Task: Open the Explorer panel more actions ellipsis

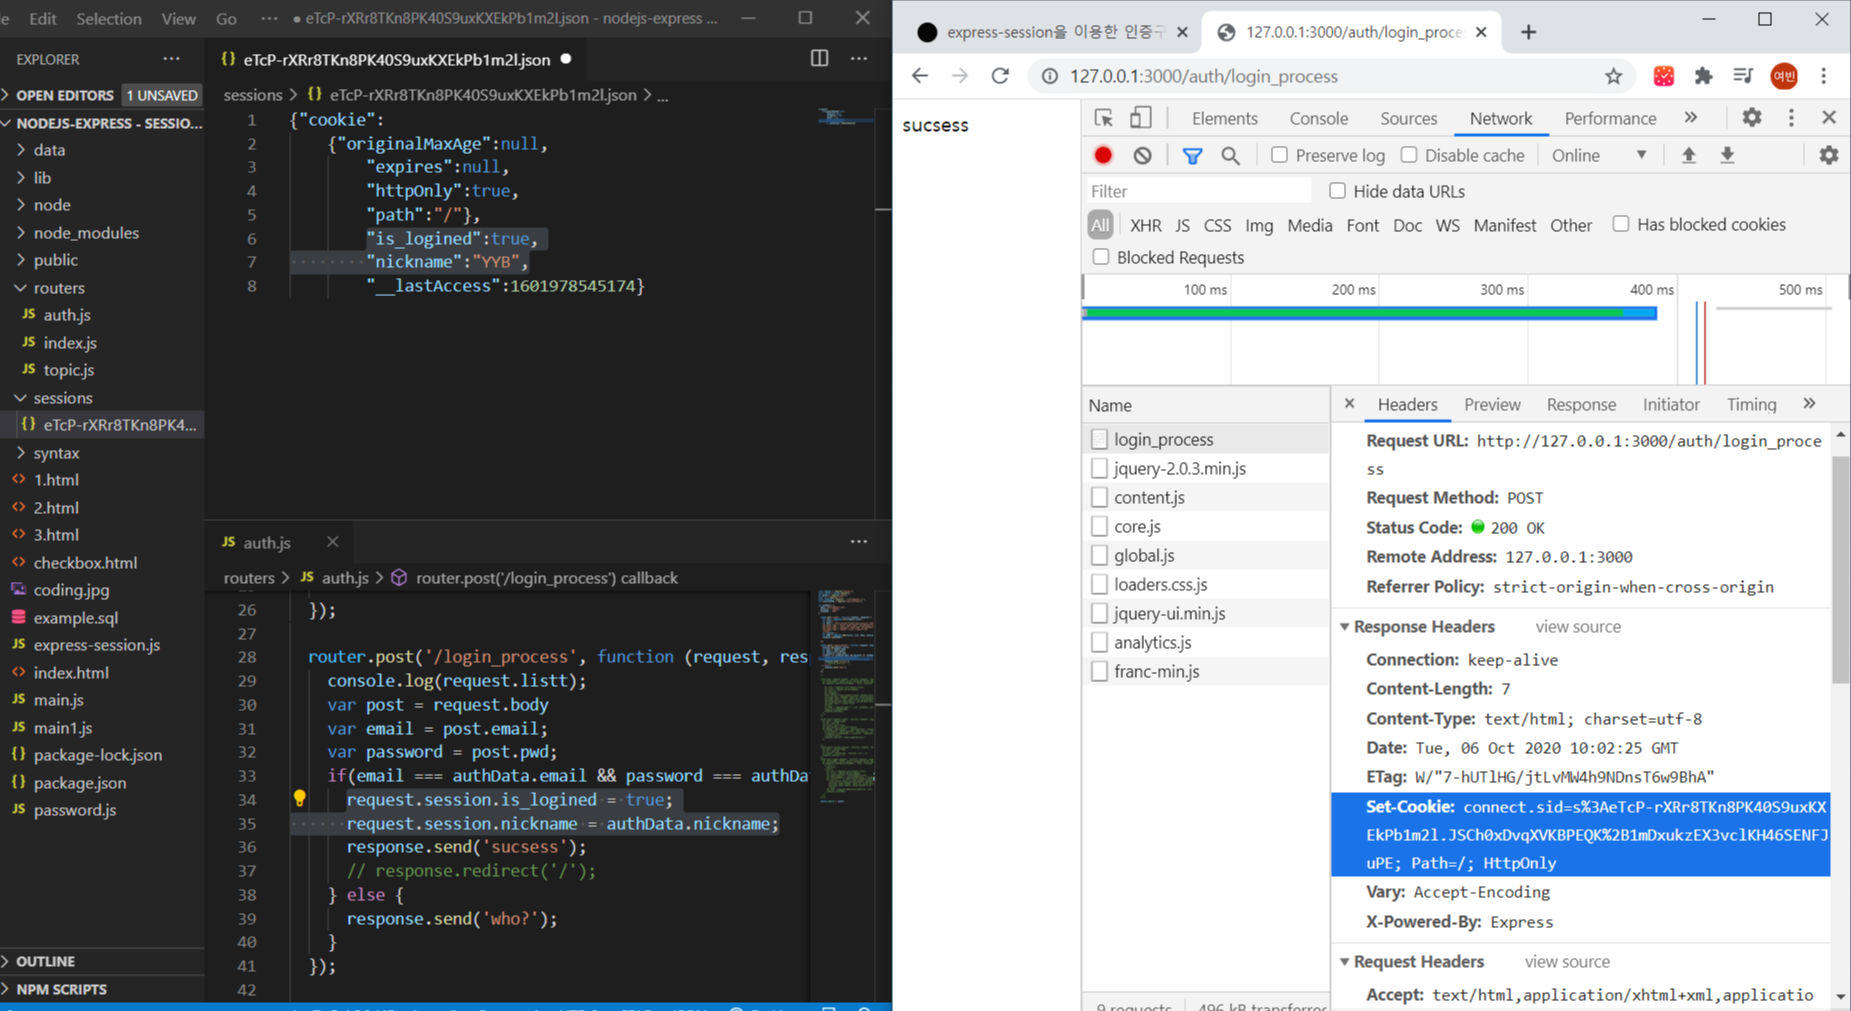Action: click(x=172, y=59)
